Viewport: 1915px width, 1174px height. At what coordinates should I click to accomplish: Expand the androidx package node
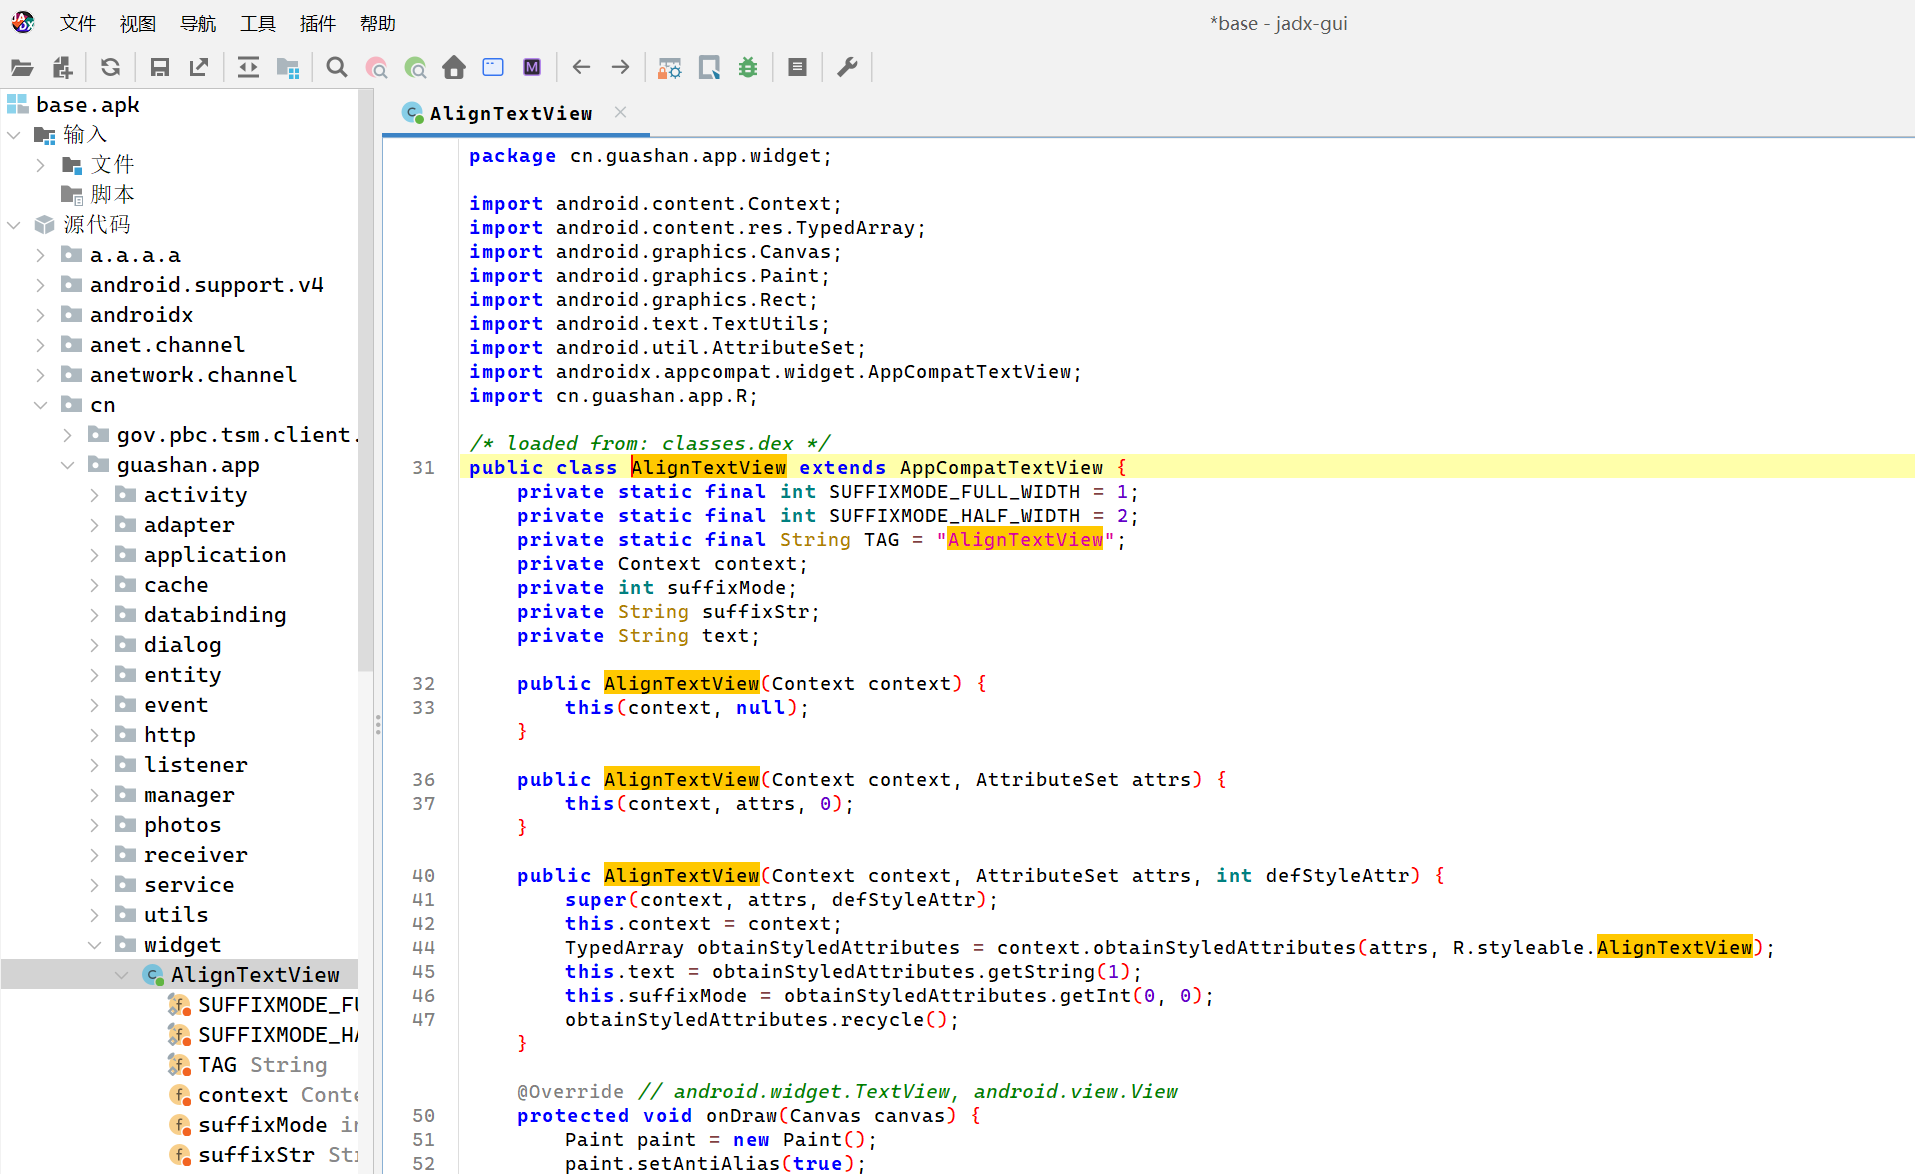[40, 315]
